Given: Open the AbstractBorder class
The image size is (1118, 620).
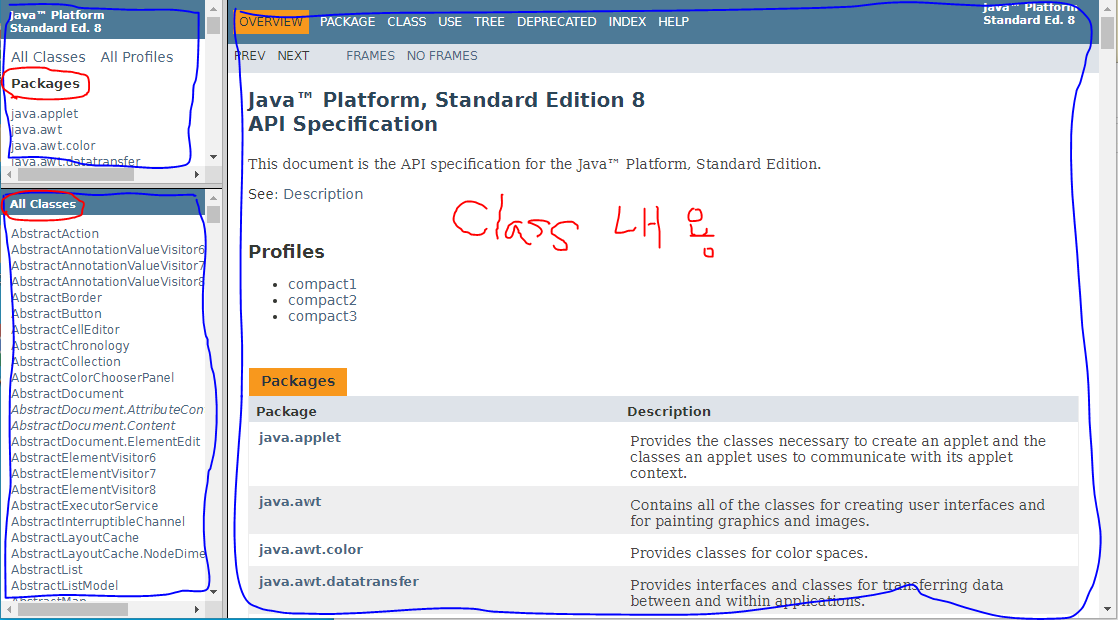Looking at the screenshot, I should pyautogui.click(x=56, y=298).
